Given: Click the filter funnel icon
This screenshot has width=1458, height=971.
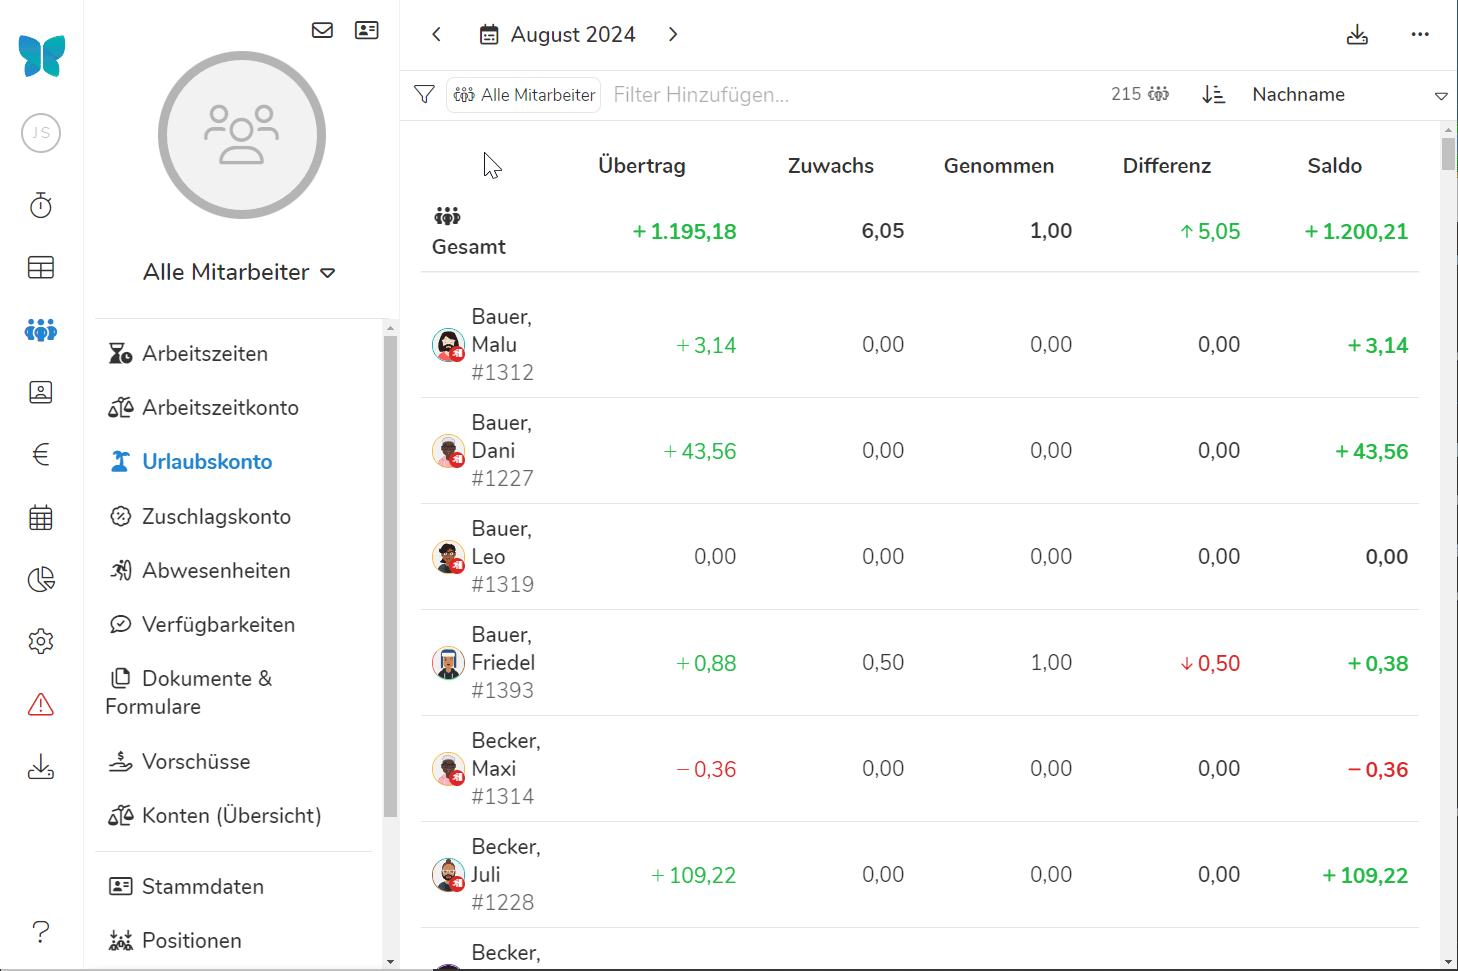Looking at the screenshot, I should 424,94.
